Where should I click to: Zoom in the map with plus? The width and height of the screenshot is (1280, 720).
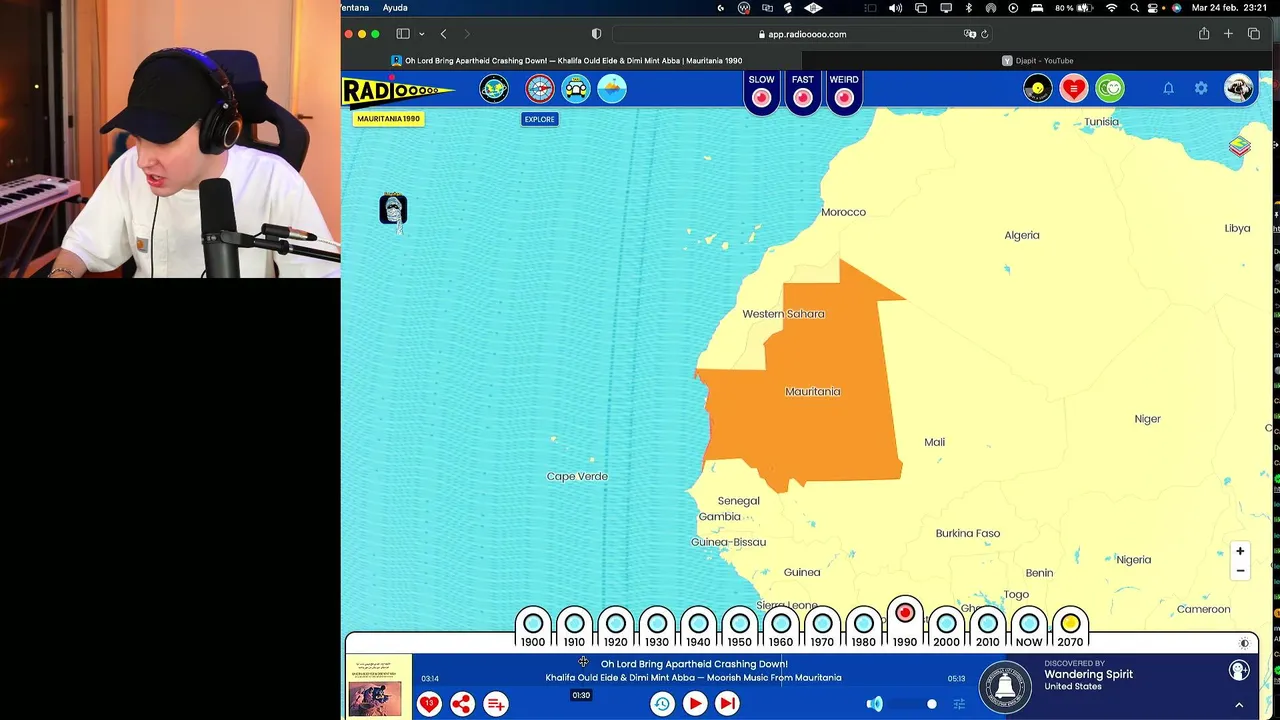(x=1240, y=551)
